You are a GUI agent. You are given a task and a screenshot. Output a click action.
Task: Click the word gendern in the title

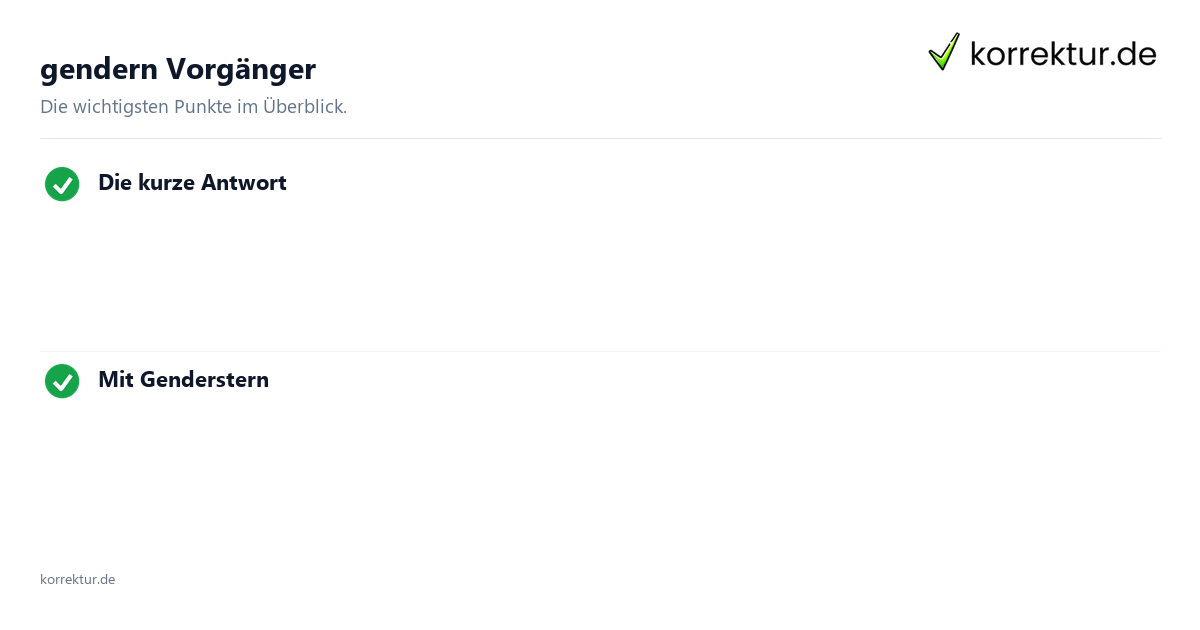click(99, 70)
